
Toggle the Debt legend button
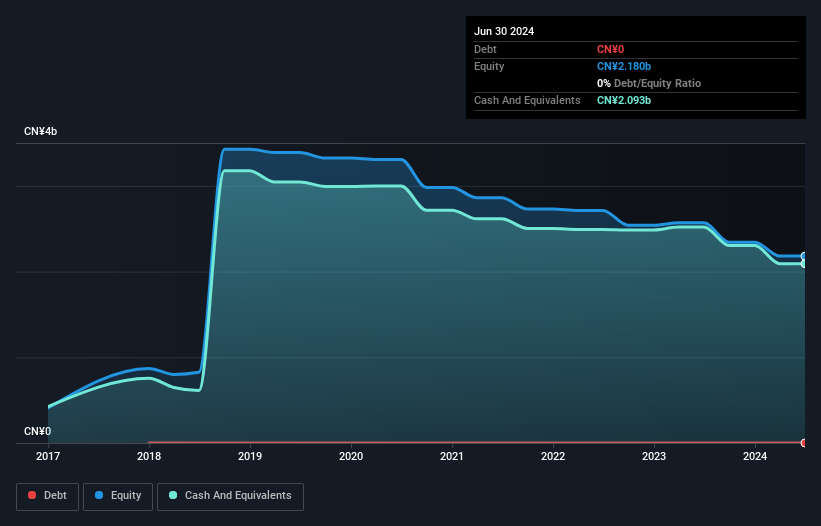click(48, 496)
